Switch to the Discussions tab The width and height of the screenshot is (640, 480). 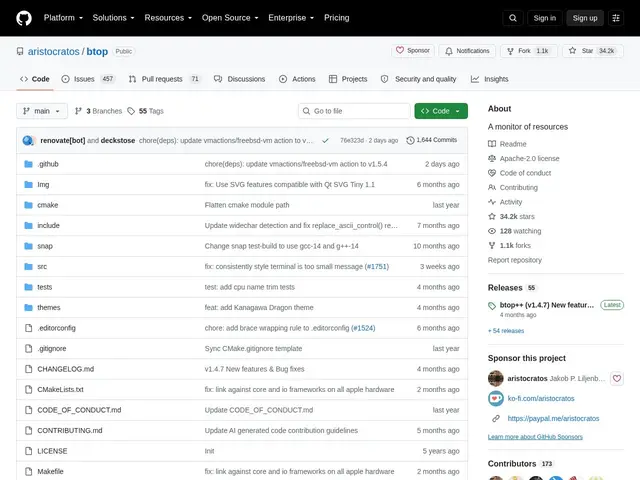click(240, 79)
